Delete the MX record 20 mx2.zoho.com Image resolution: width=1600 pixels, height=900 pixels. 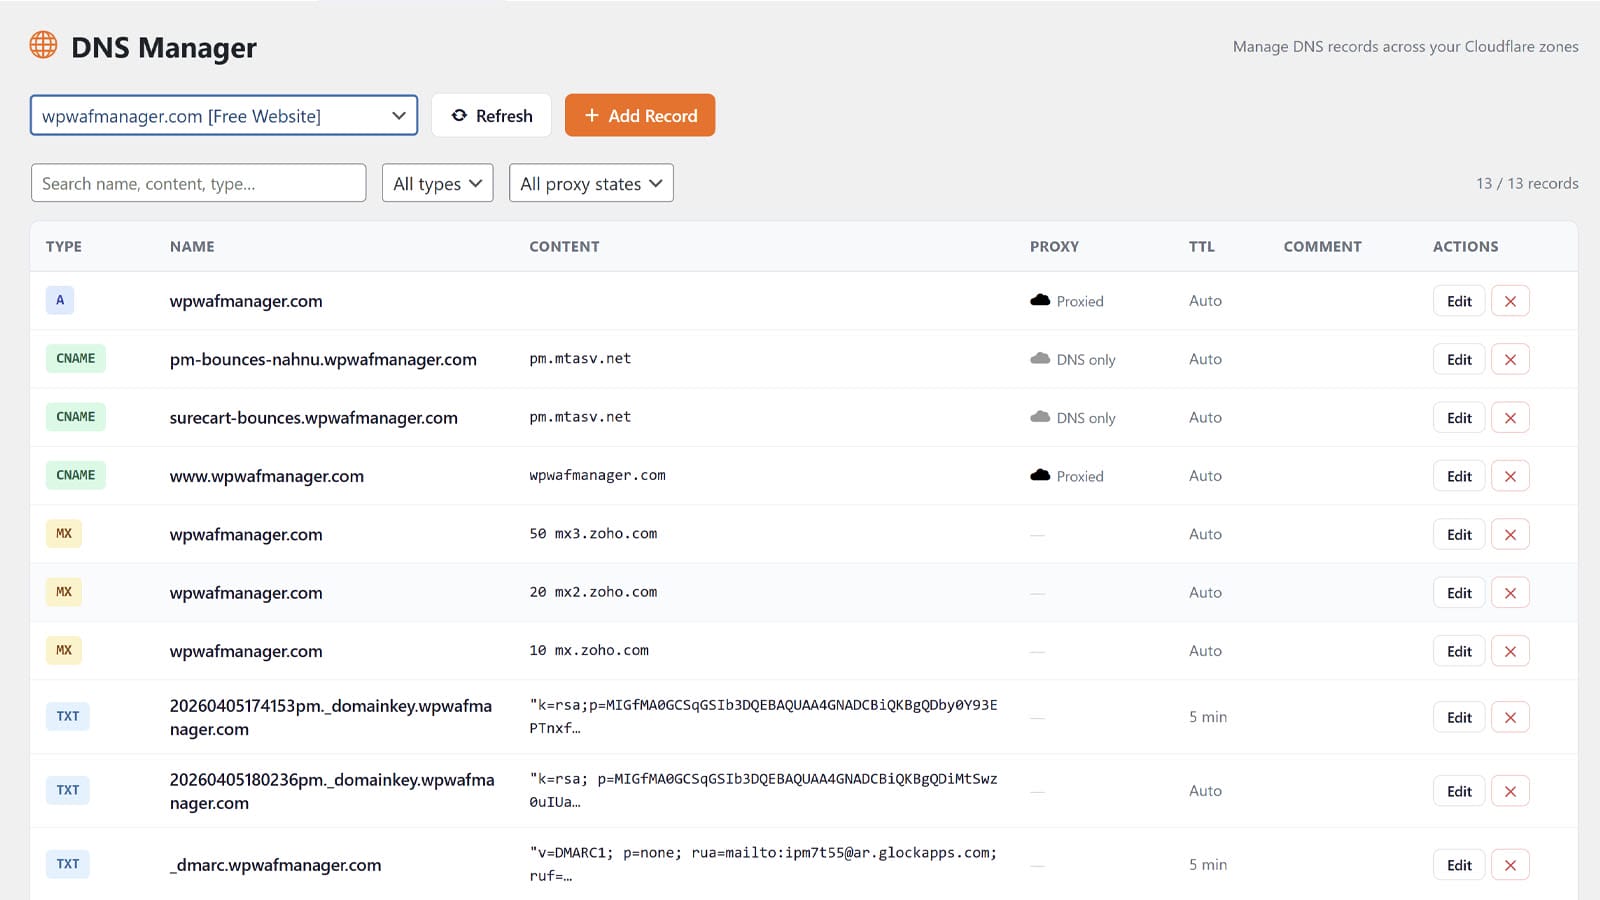pos(1510,593)
